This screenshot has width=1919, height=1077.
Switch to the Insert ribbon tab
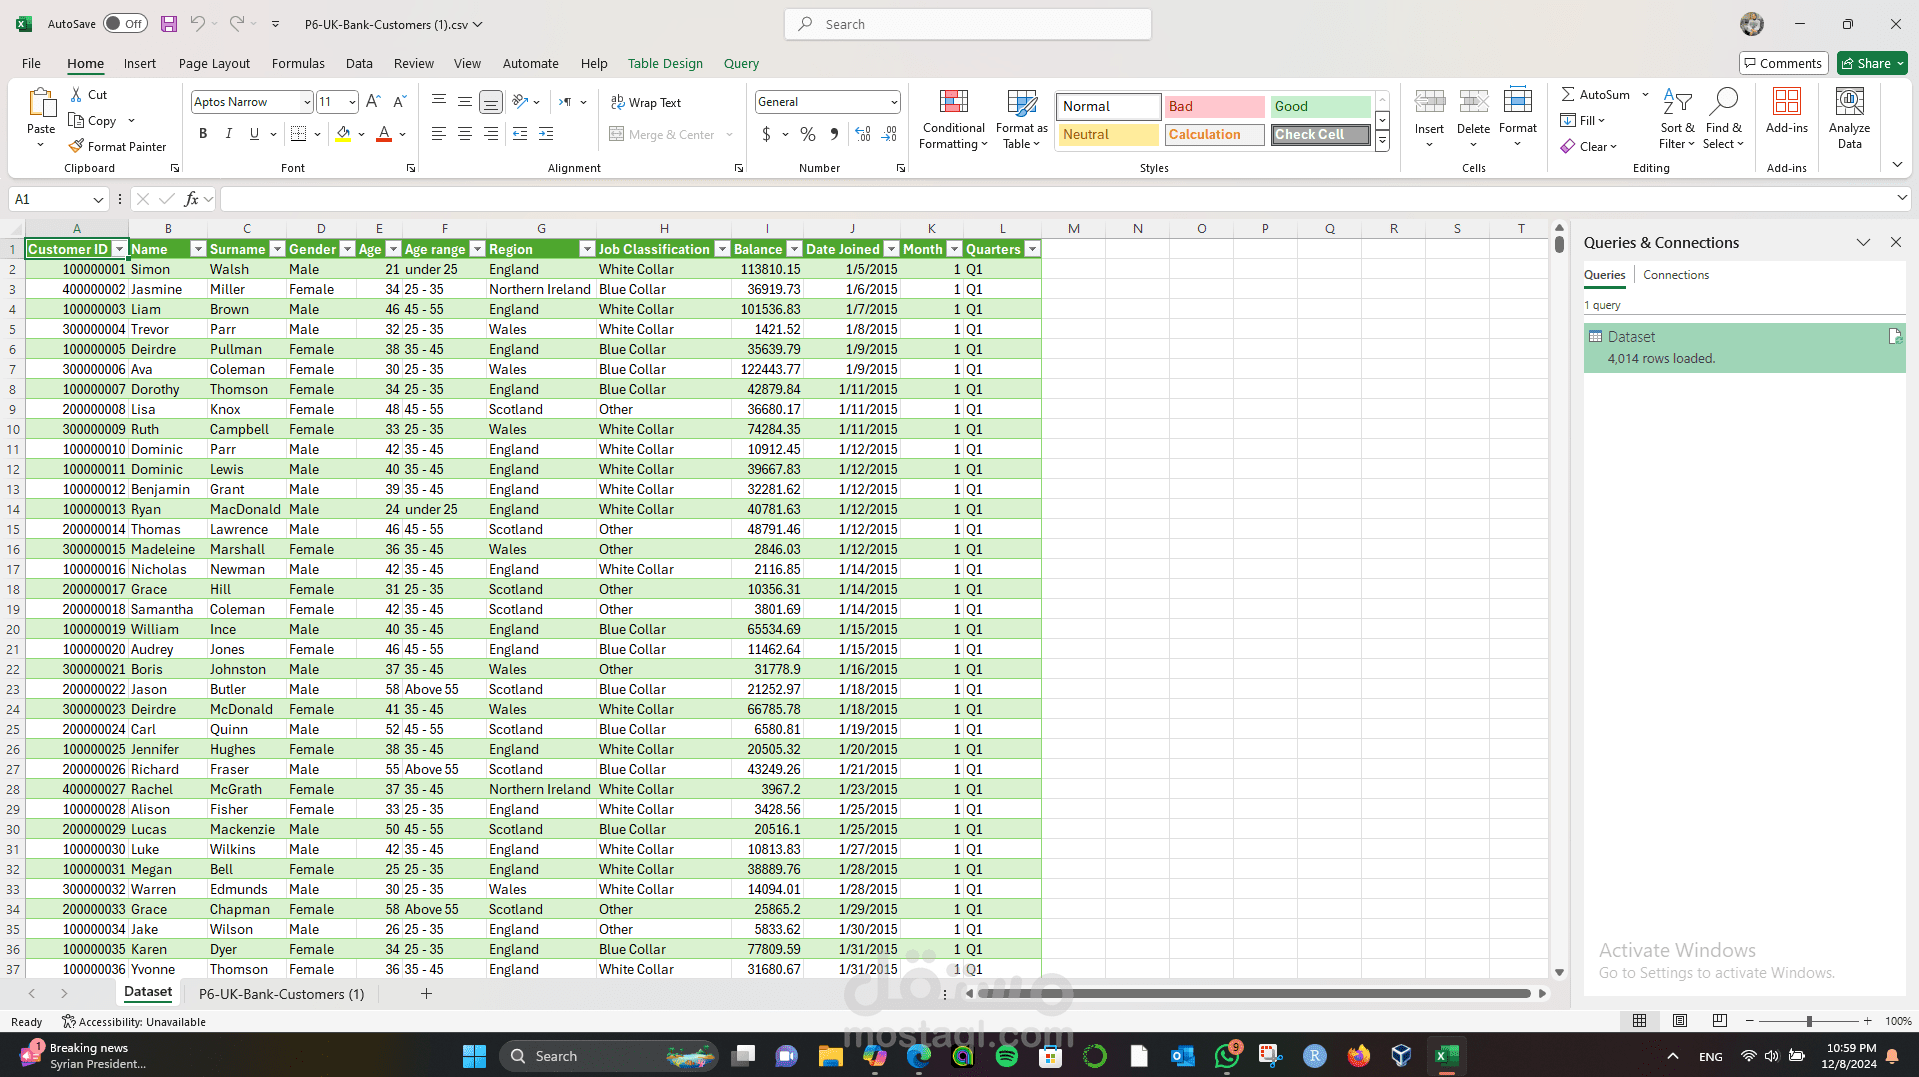click(140, 63)
